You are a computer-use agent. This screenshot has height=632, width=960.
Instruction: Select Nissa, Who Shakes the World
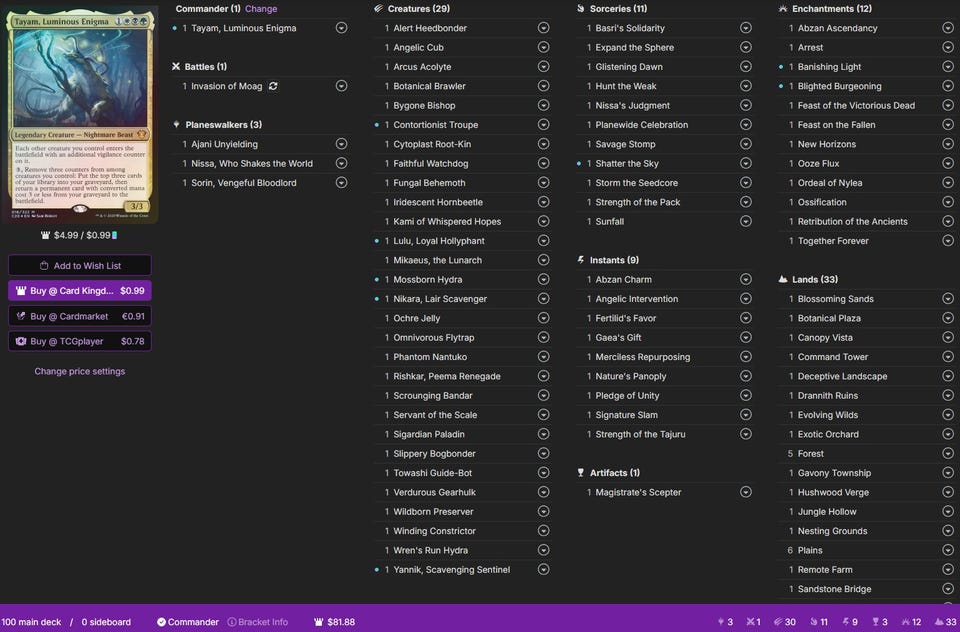252,163
